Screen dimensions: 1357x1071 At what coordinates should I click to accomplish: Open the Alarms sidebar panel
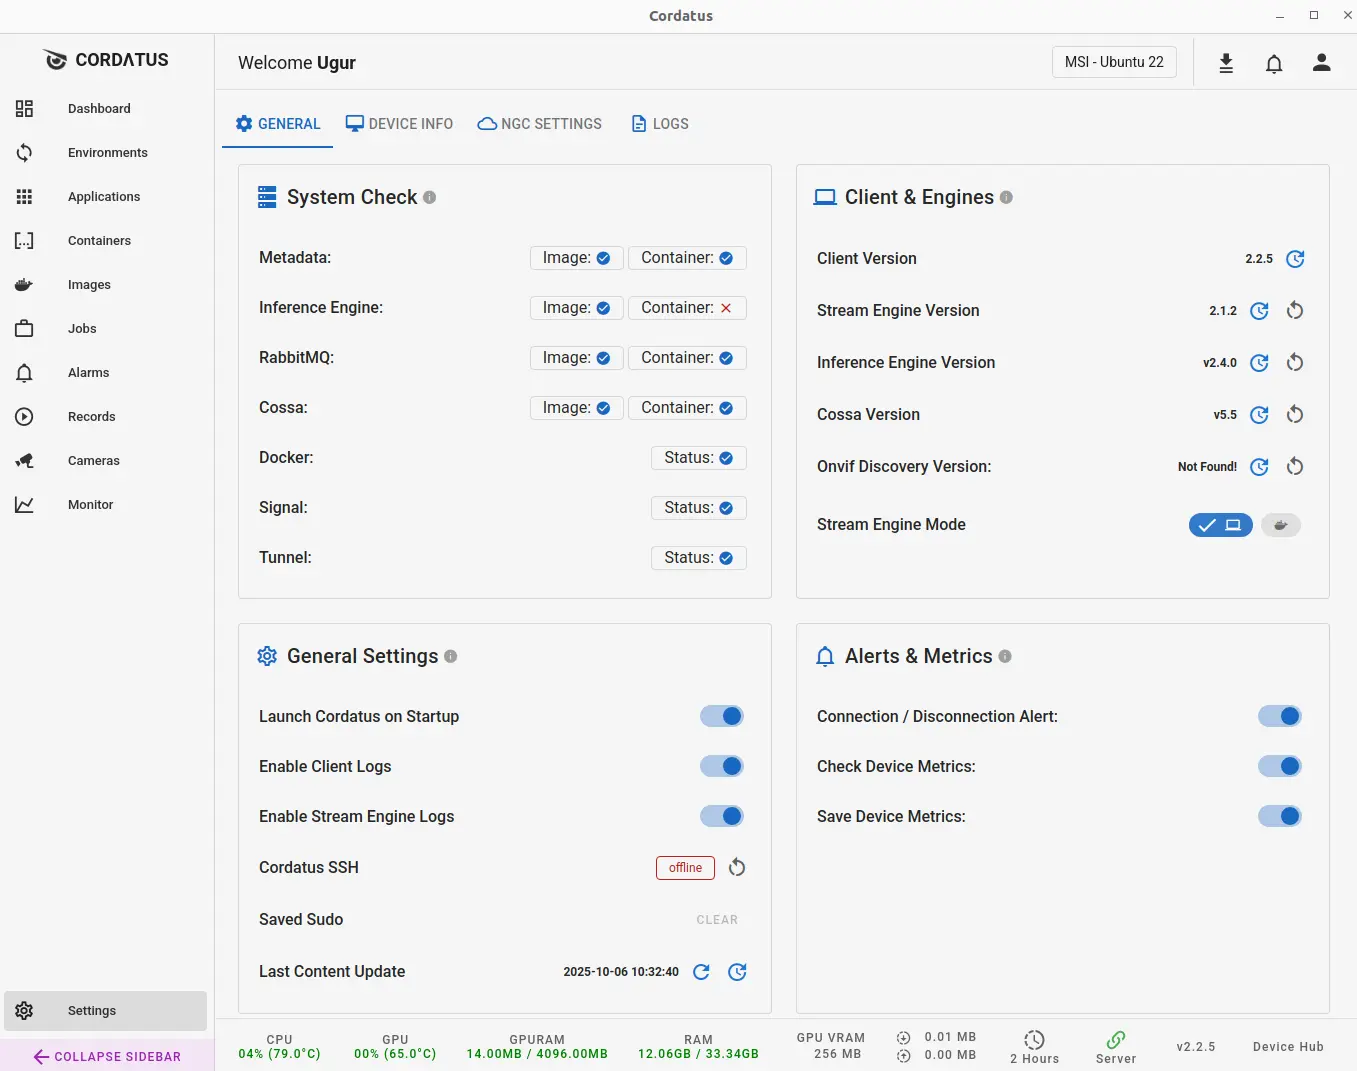[x=88, y=372]
